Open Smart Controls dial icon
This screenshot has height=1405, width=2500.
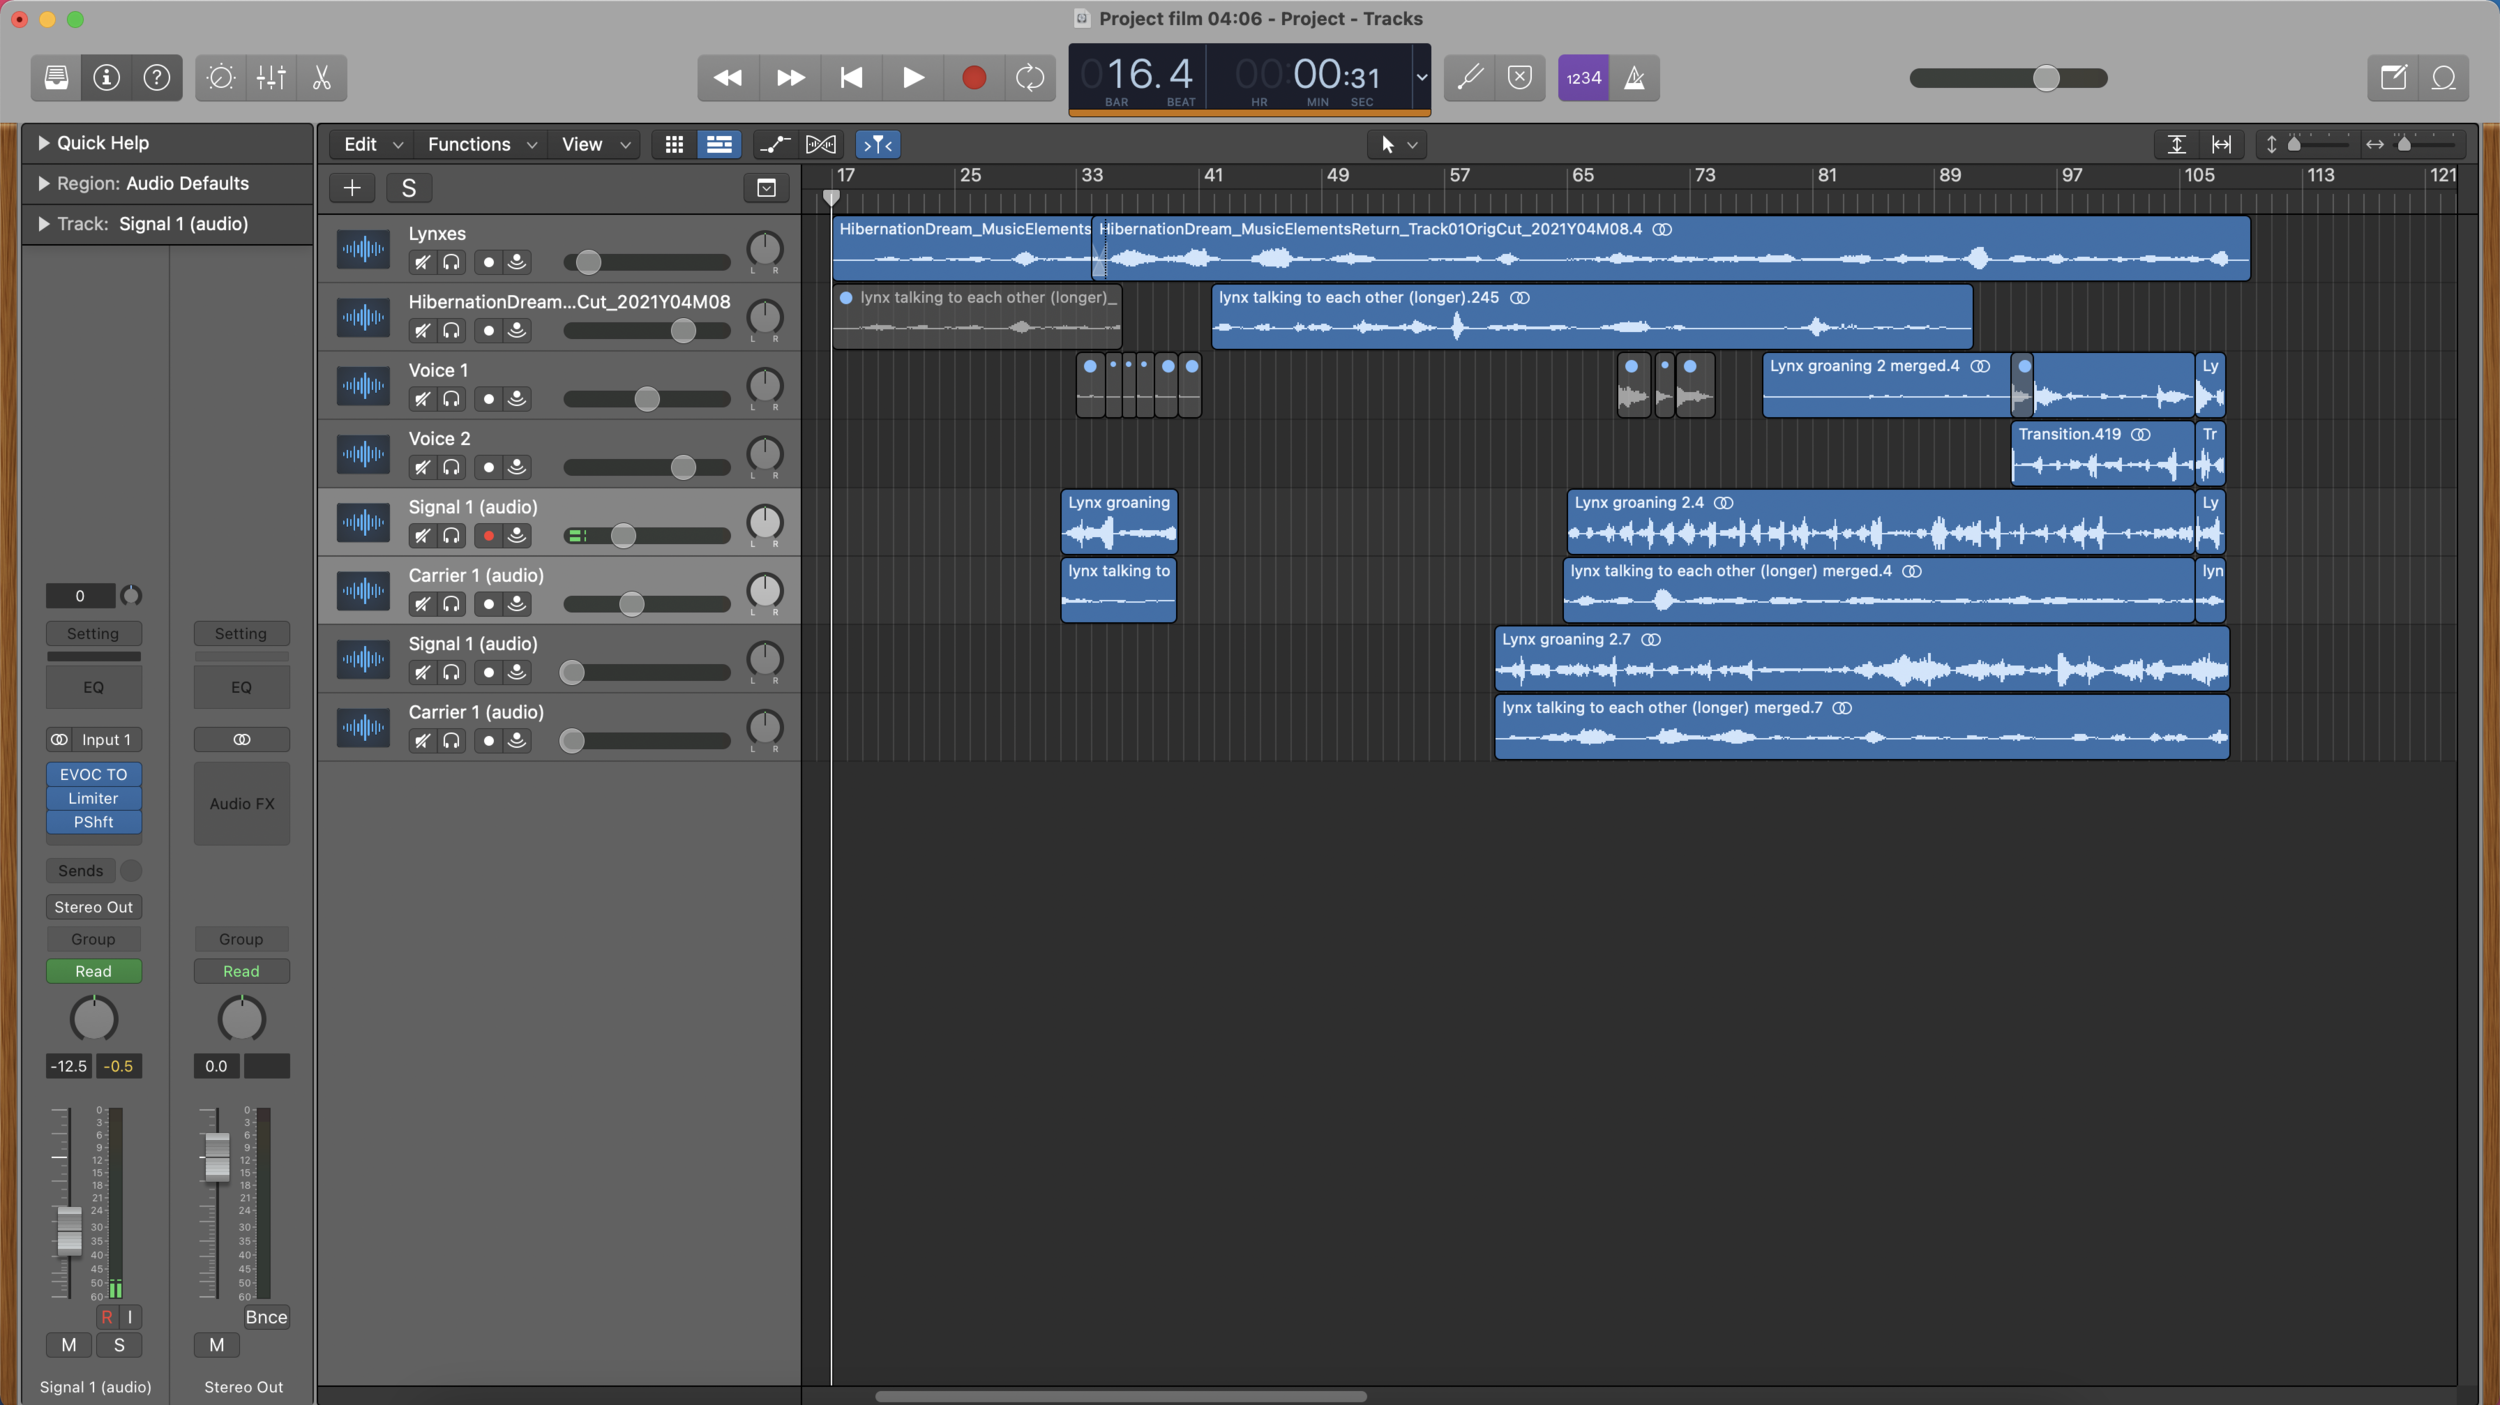(221, 77)
